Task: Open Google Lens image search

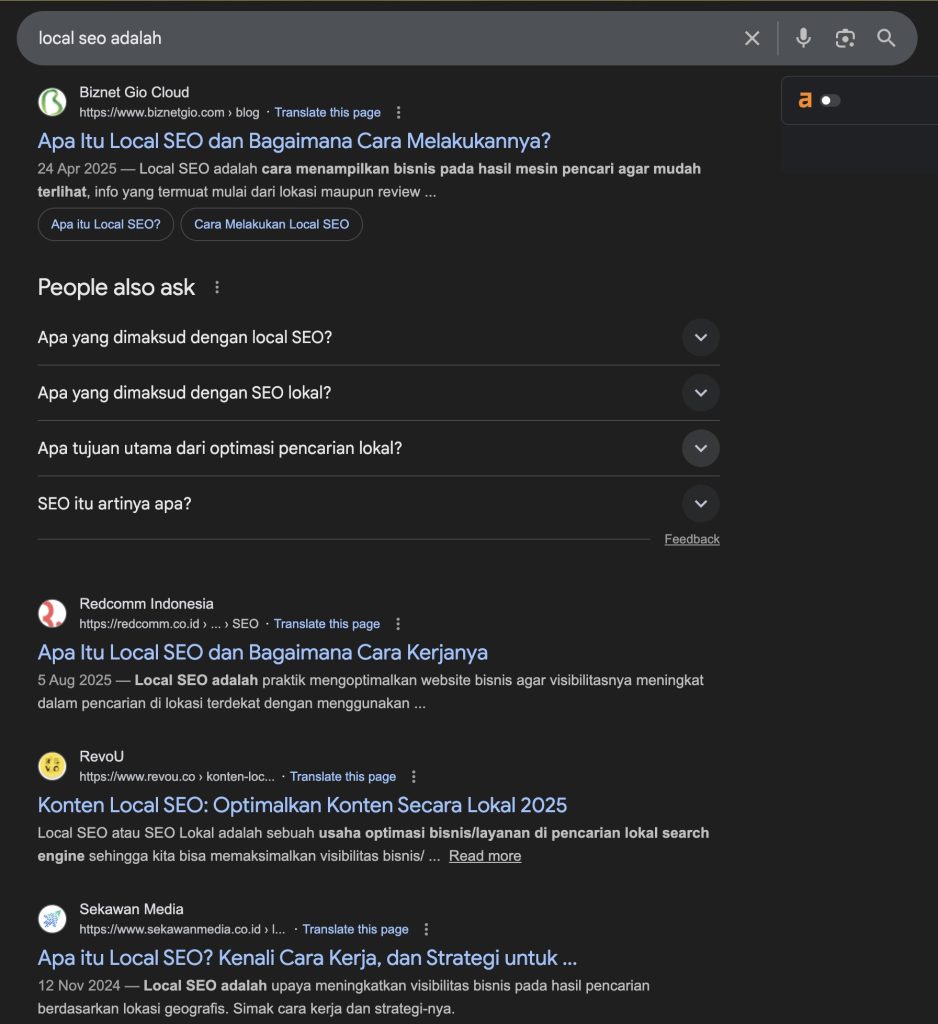Action: [x=845, y=39]
